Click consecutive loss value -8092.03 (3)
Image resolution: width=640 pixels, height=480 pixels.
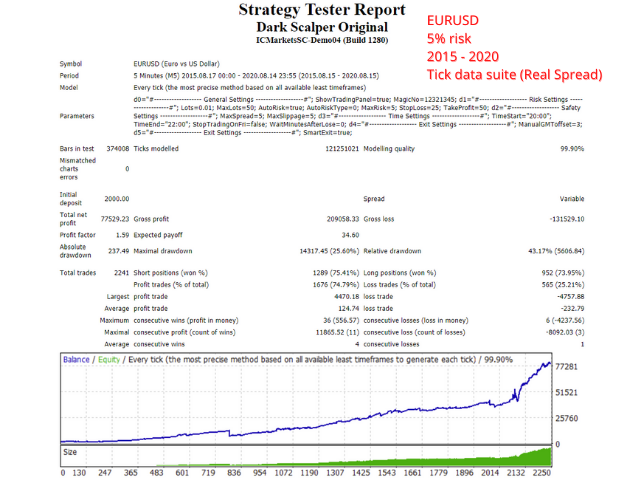pos(565,332)
